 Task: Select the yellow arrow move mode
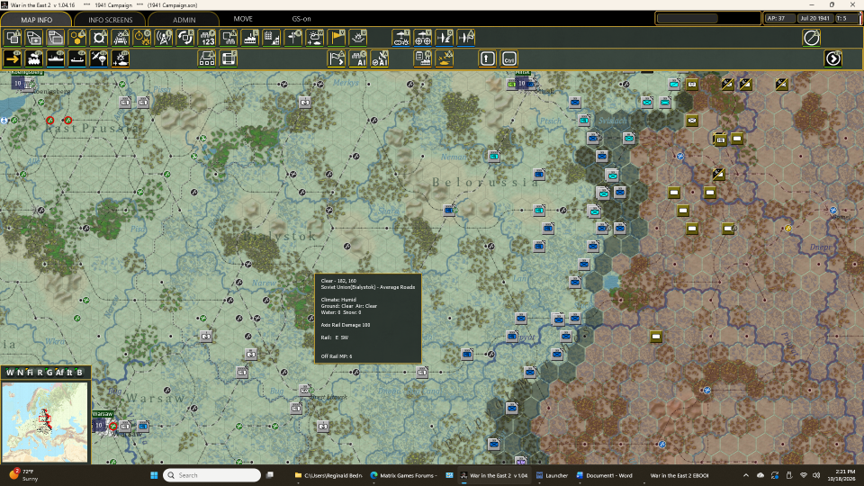coord(13,58)
